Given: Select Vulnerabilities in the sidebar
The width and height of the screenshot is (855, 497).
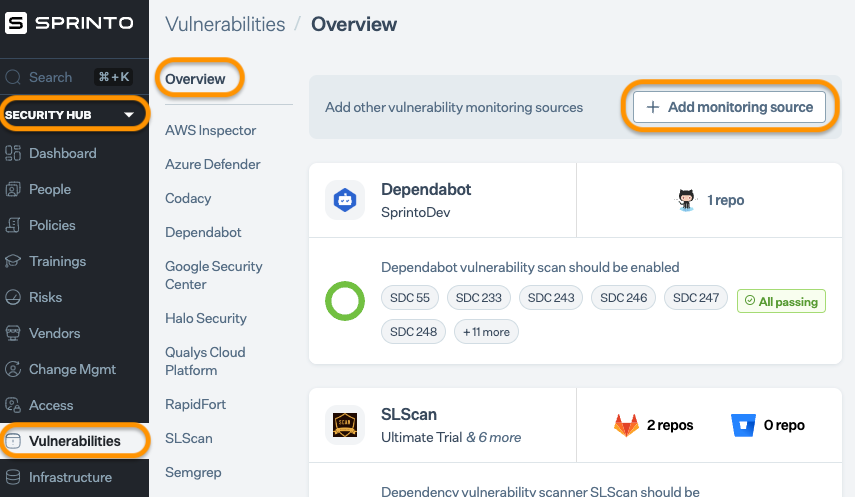Looking at the screenshot, I should (x=75, y=441).
